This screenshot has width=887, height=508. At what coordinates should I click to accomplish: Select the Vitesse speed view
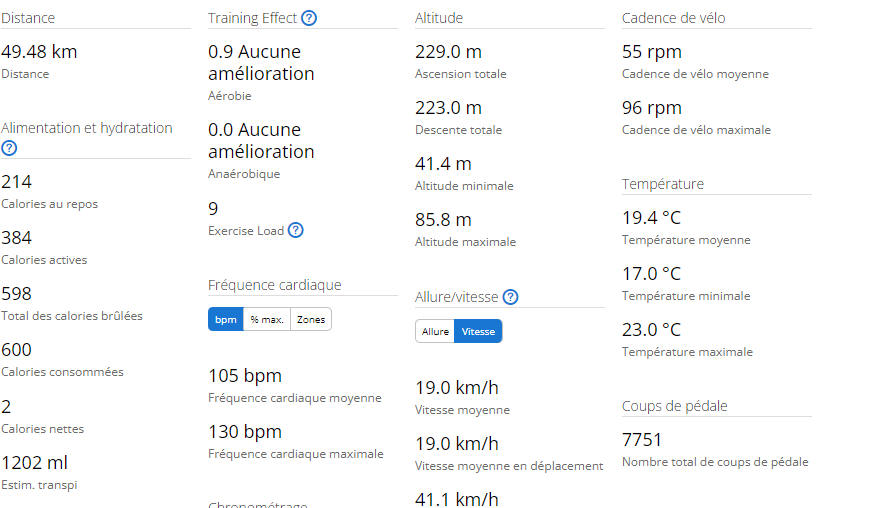[478, 332]
